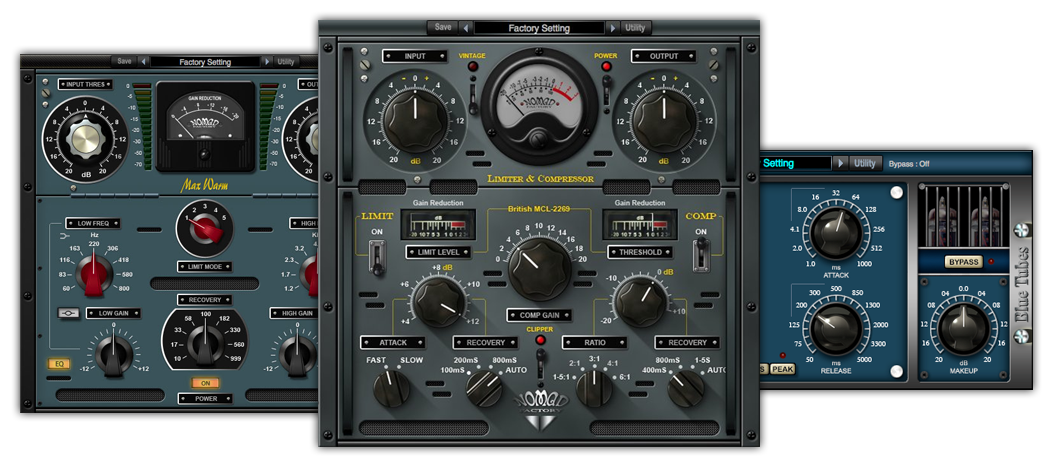
Task: Open the Factory Setting preset list in center plugin
Action: click(x=539, y=28)
